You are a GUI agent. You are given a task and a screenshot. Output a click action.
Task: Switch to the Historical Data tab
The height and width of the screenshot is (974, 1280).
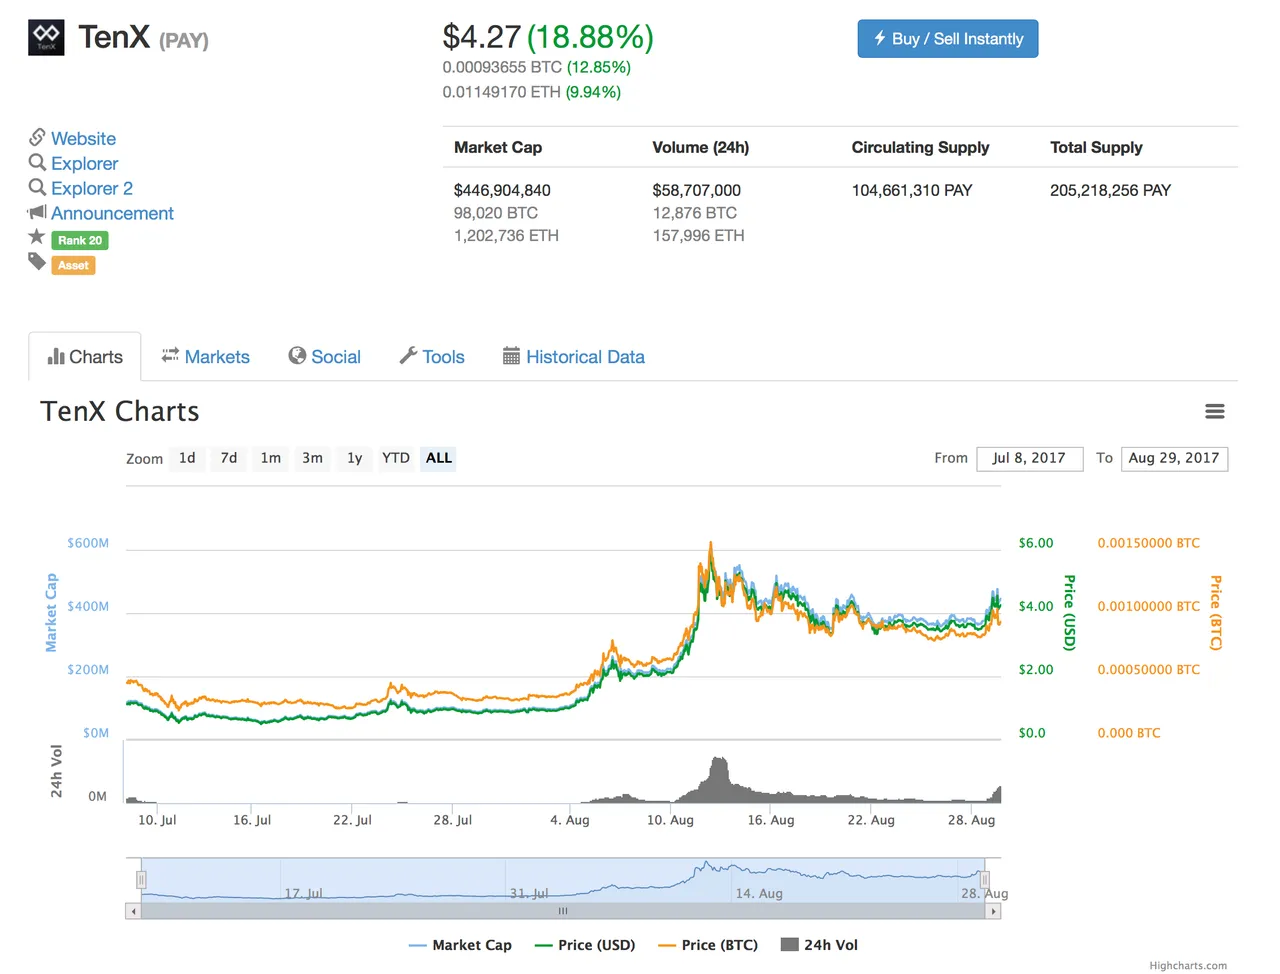[574, 357]
